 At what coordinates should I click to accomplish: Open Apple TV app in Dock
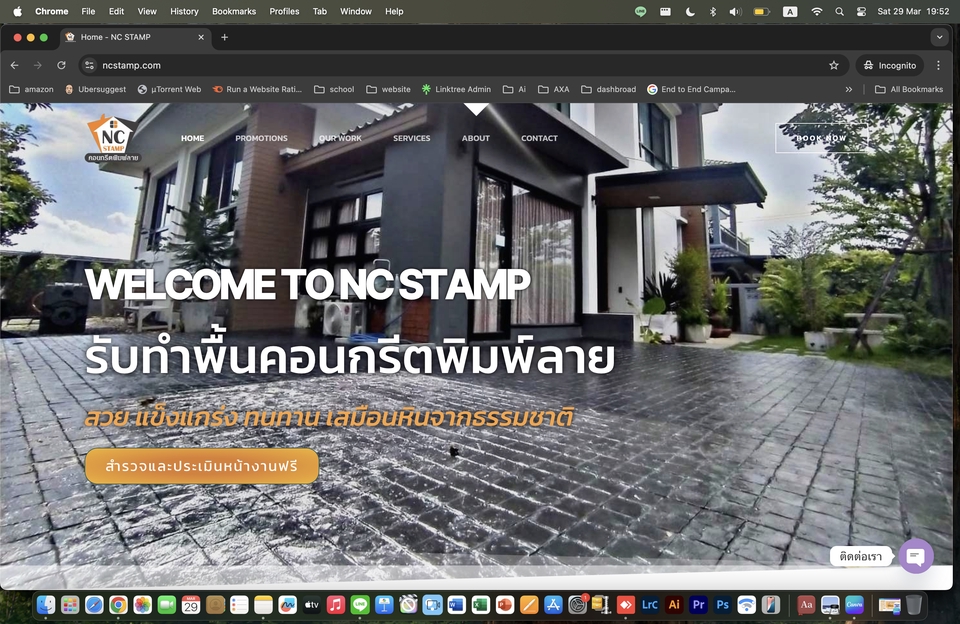[x=312, y=605]
